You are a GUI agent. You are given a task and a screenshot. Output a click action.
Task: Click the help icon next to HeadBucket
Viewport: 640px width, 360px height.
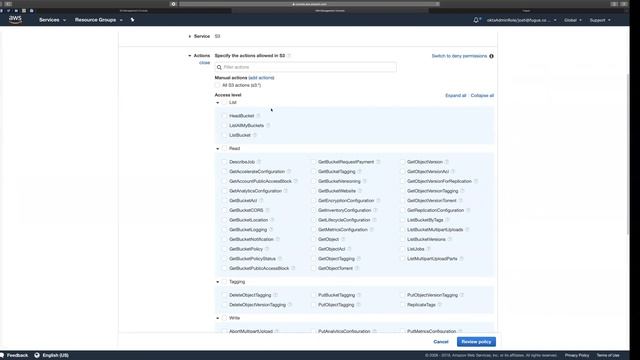(x=258, y=116)
